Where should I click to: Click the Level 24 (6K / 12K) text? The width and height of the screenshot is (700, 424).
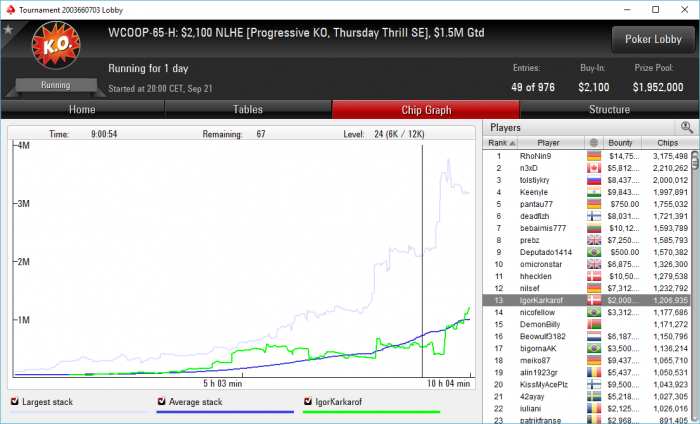click(383, 134)
